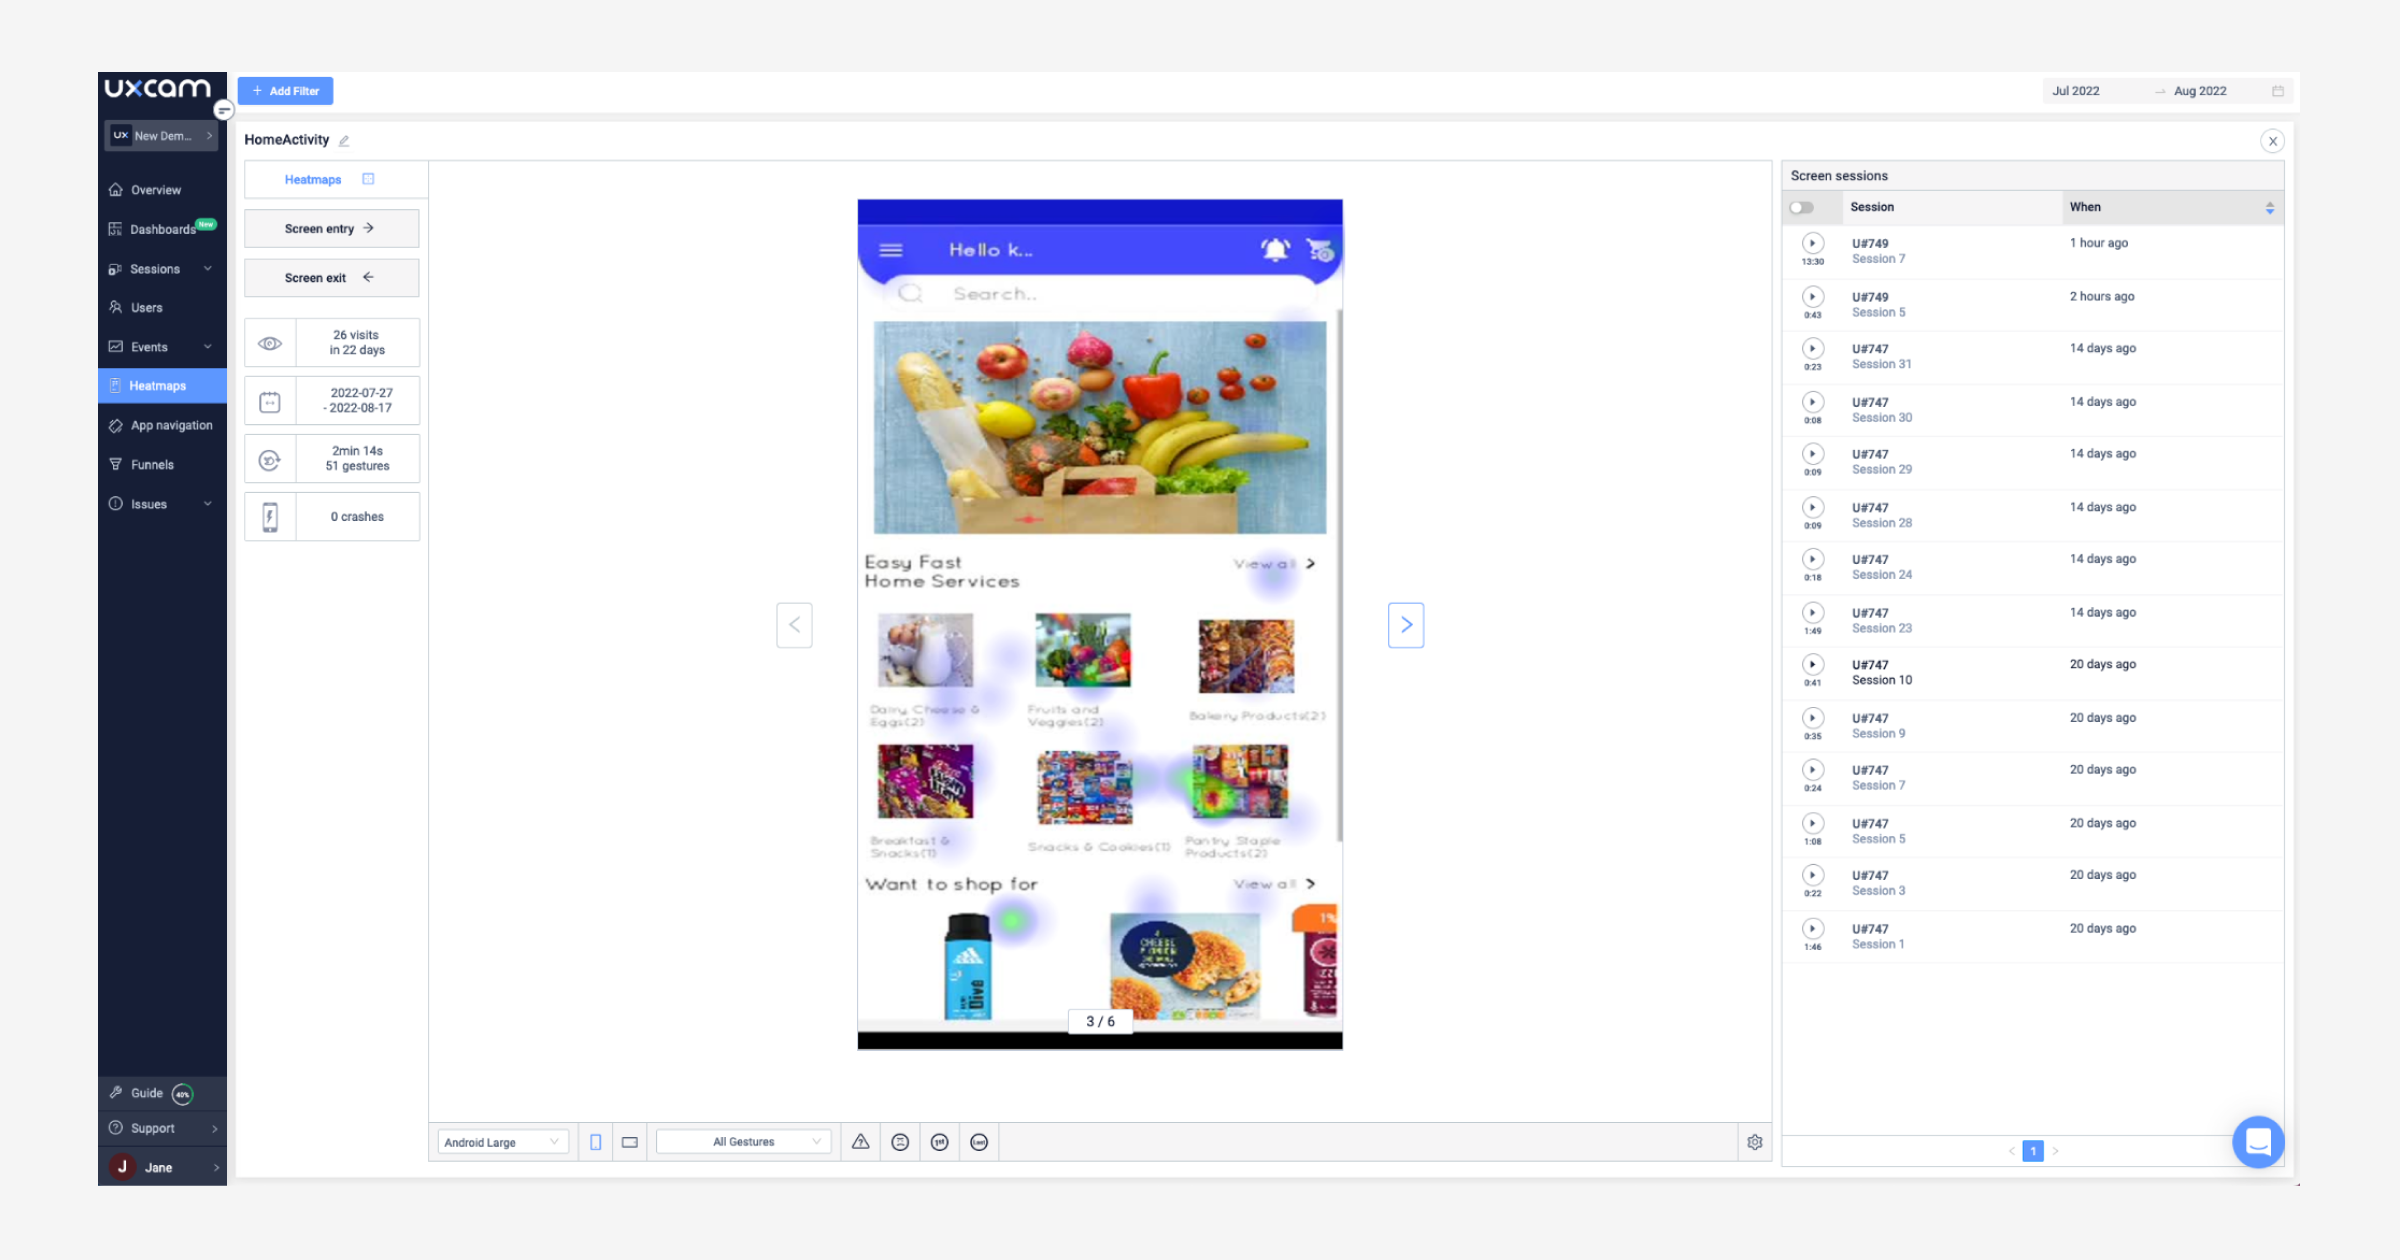The height and width of the screenshot is (1260, 2400).
Task: Switch to the landscape device view icon
Action: (628, 1141)
